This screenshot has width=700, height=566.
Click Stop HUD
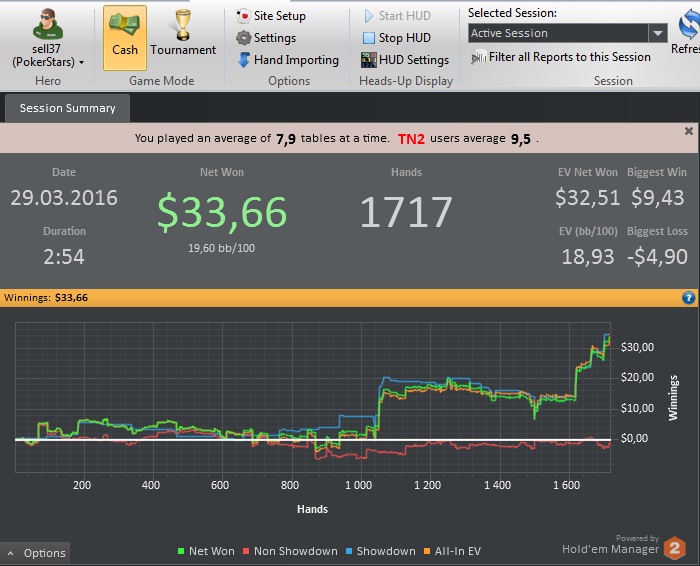point(396,38)
